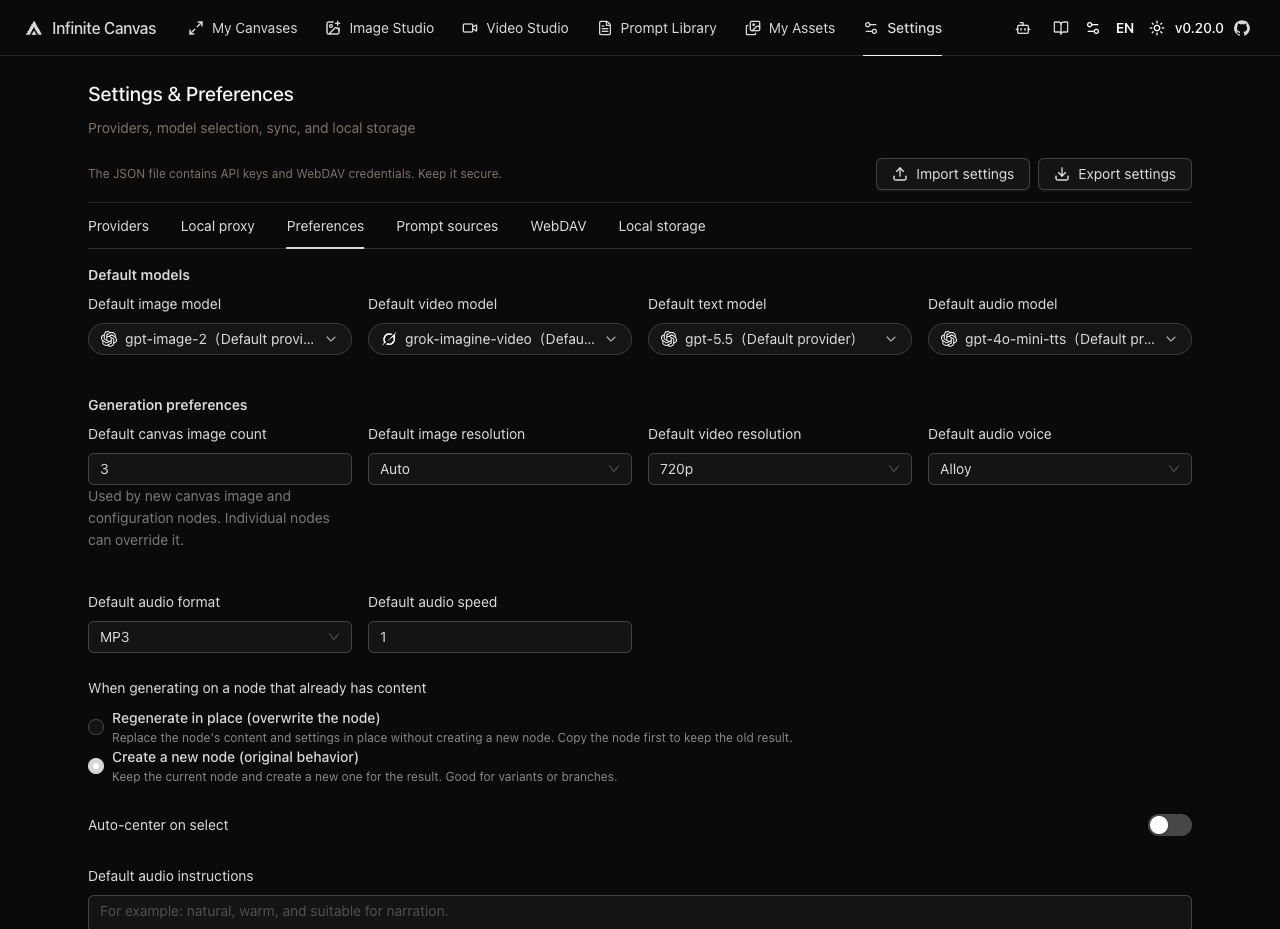Open the Default image model dropdown
This screenshot has width=1280, height=929.
220,339
